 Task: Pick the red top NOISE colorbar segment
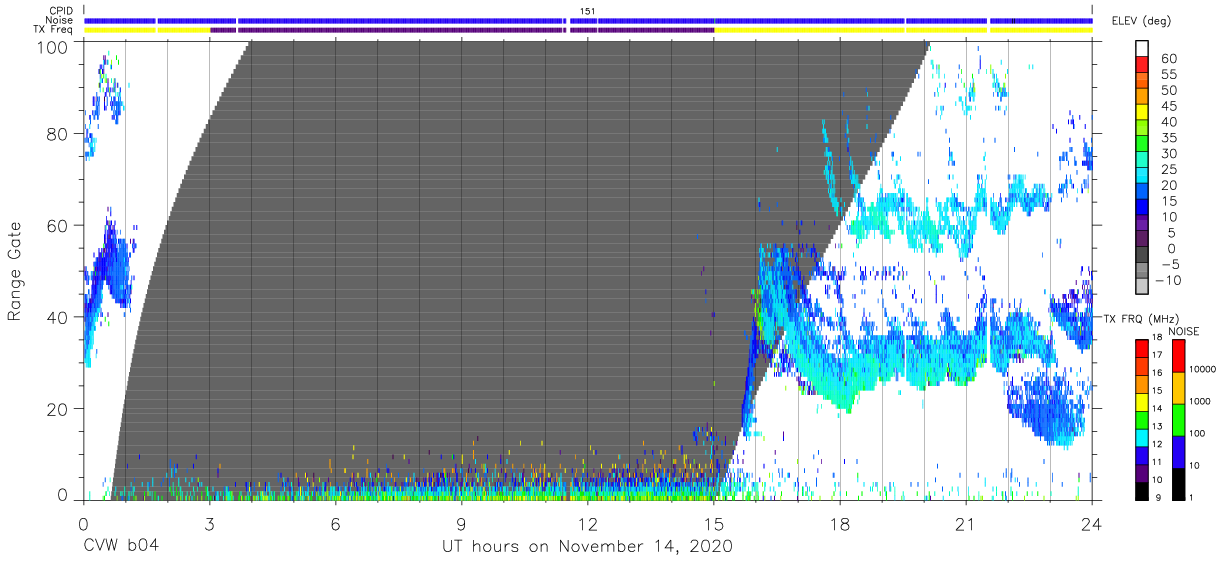pyautogui.click(x=1179, y=356)
